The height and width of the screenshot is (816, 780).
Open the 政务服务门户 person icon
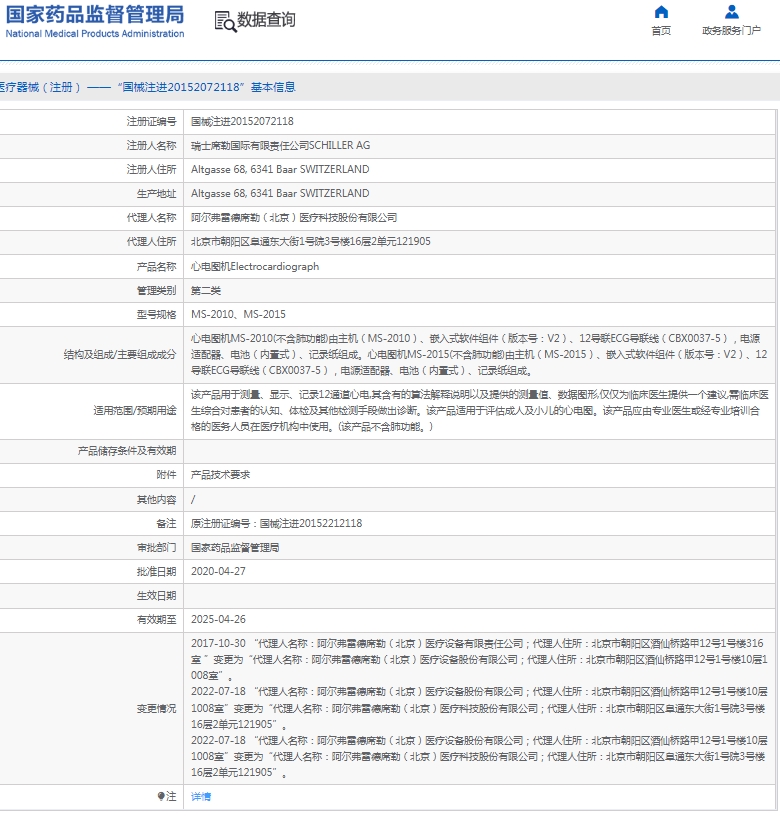[x=732, y=11]
